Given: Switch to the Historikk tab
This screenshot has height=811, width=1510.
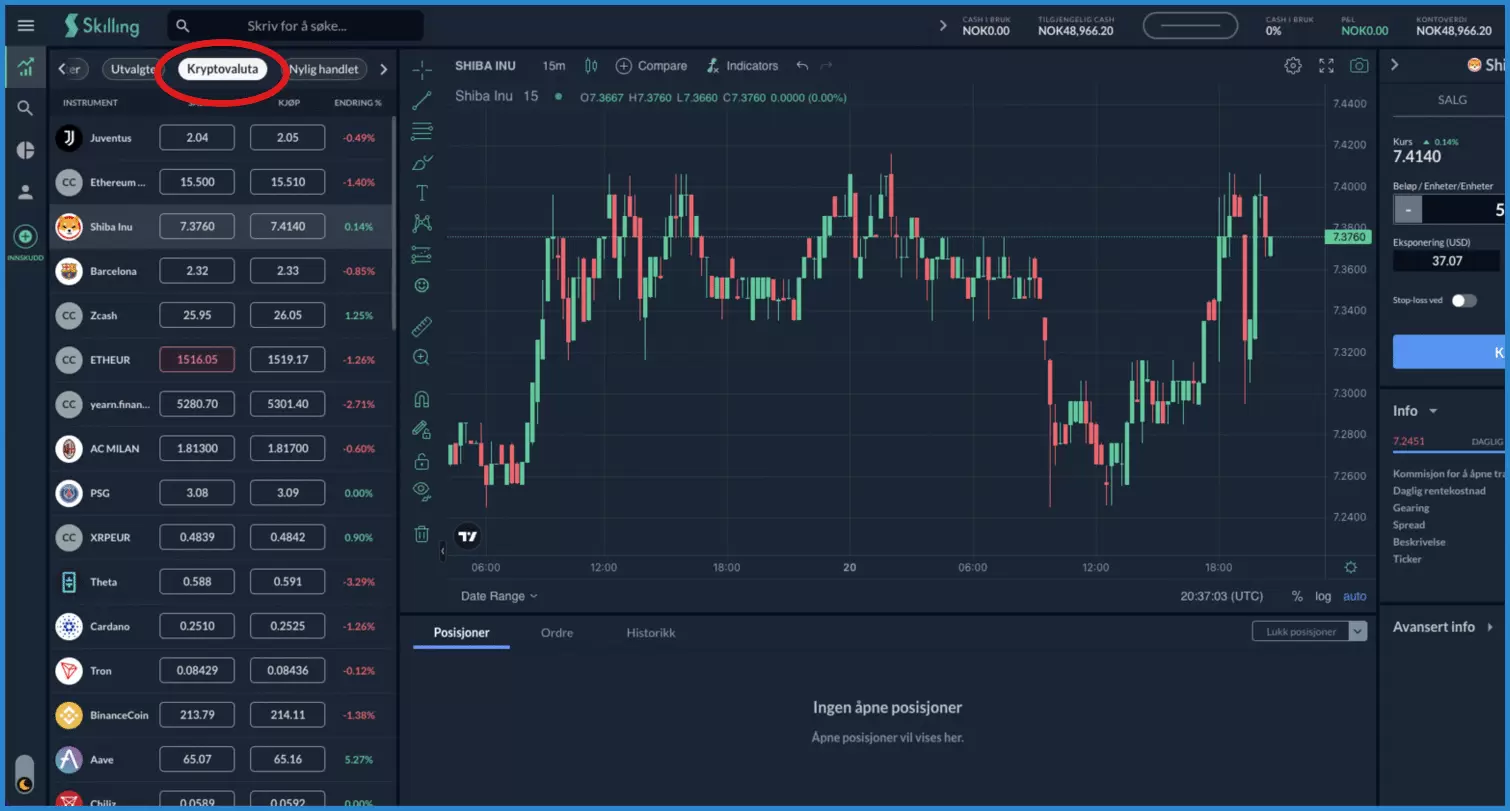Looking at the screenshot, I should pos(651,633).
